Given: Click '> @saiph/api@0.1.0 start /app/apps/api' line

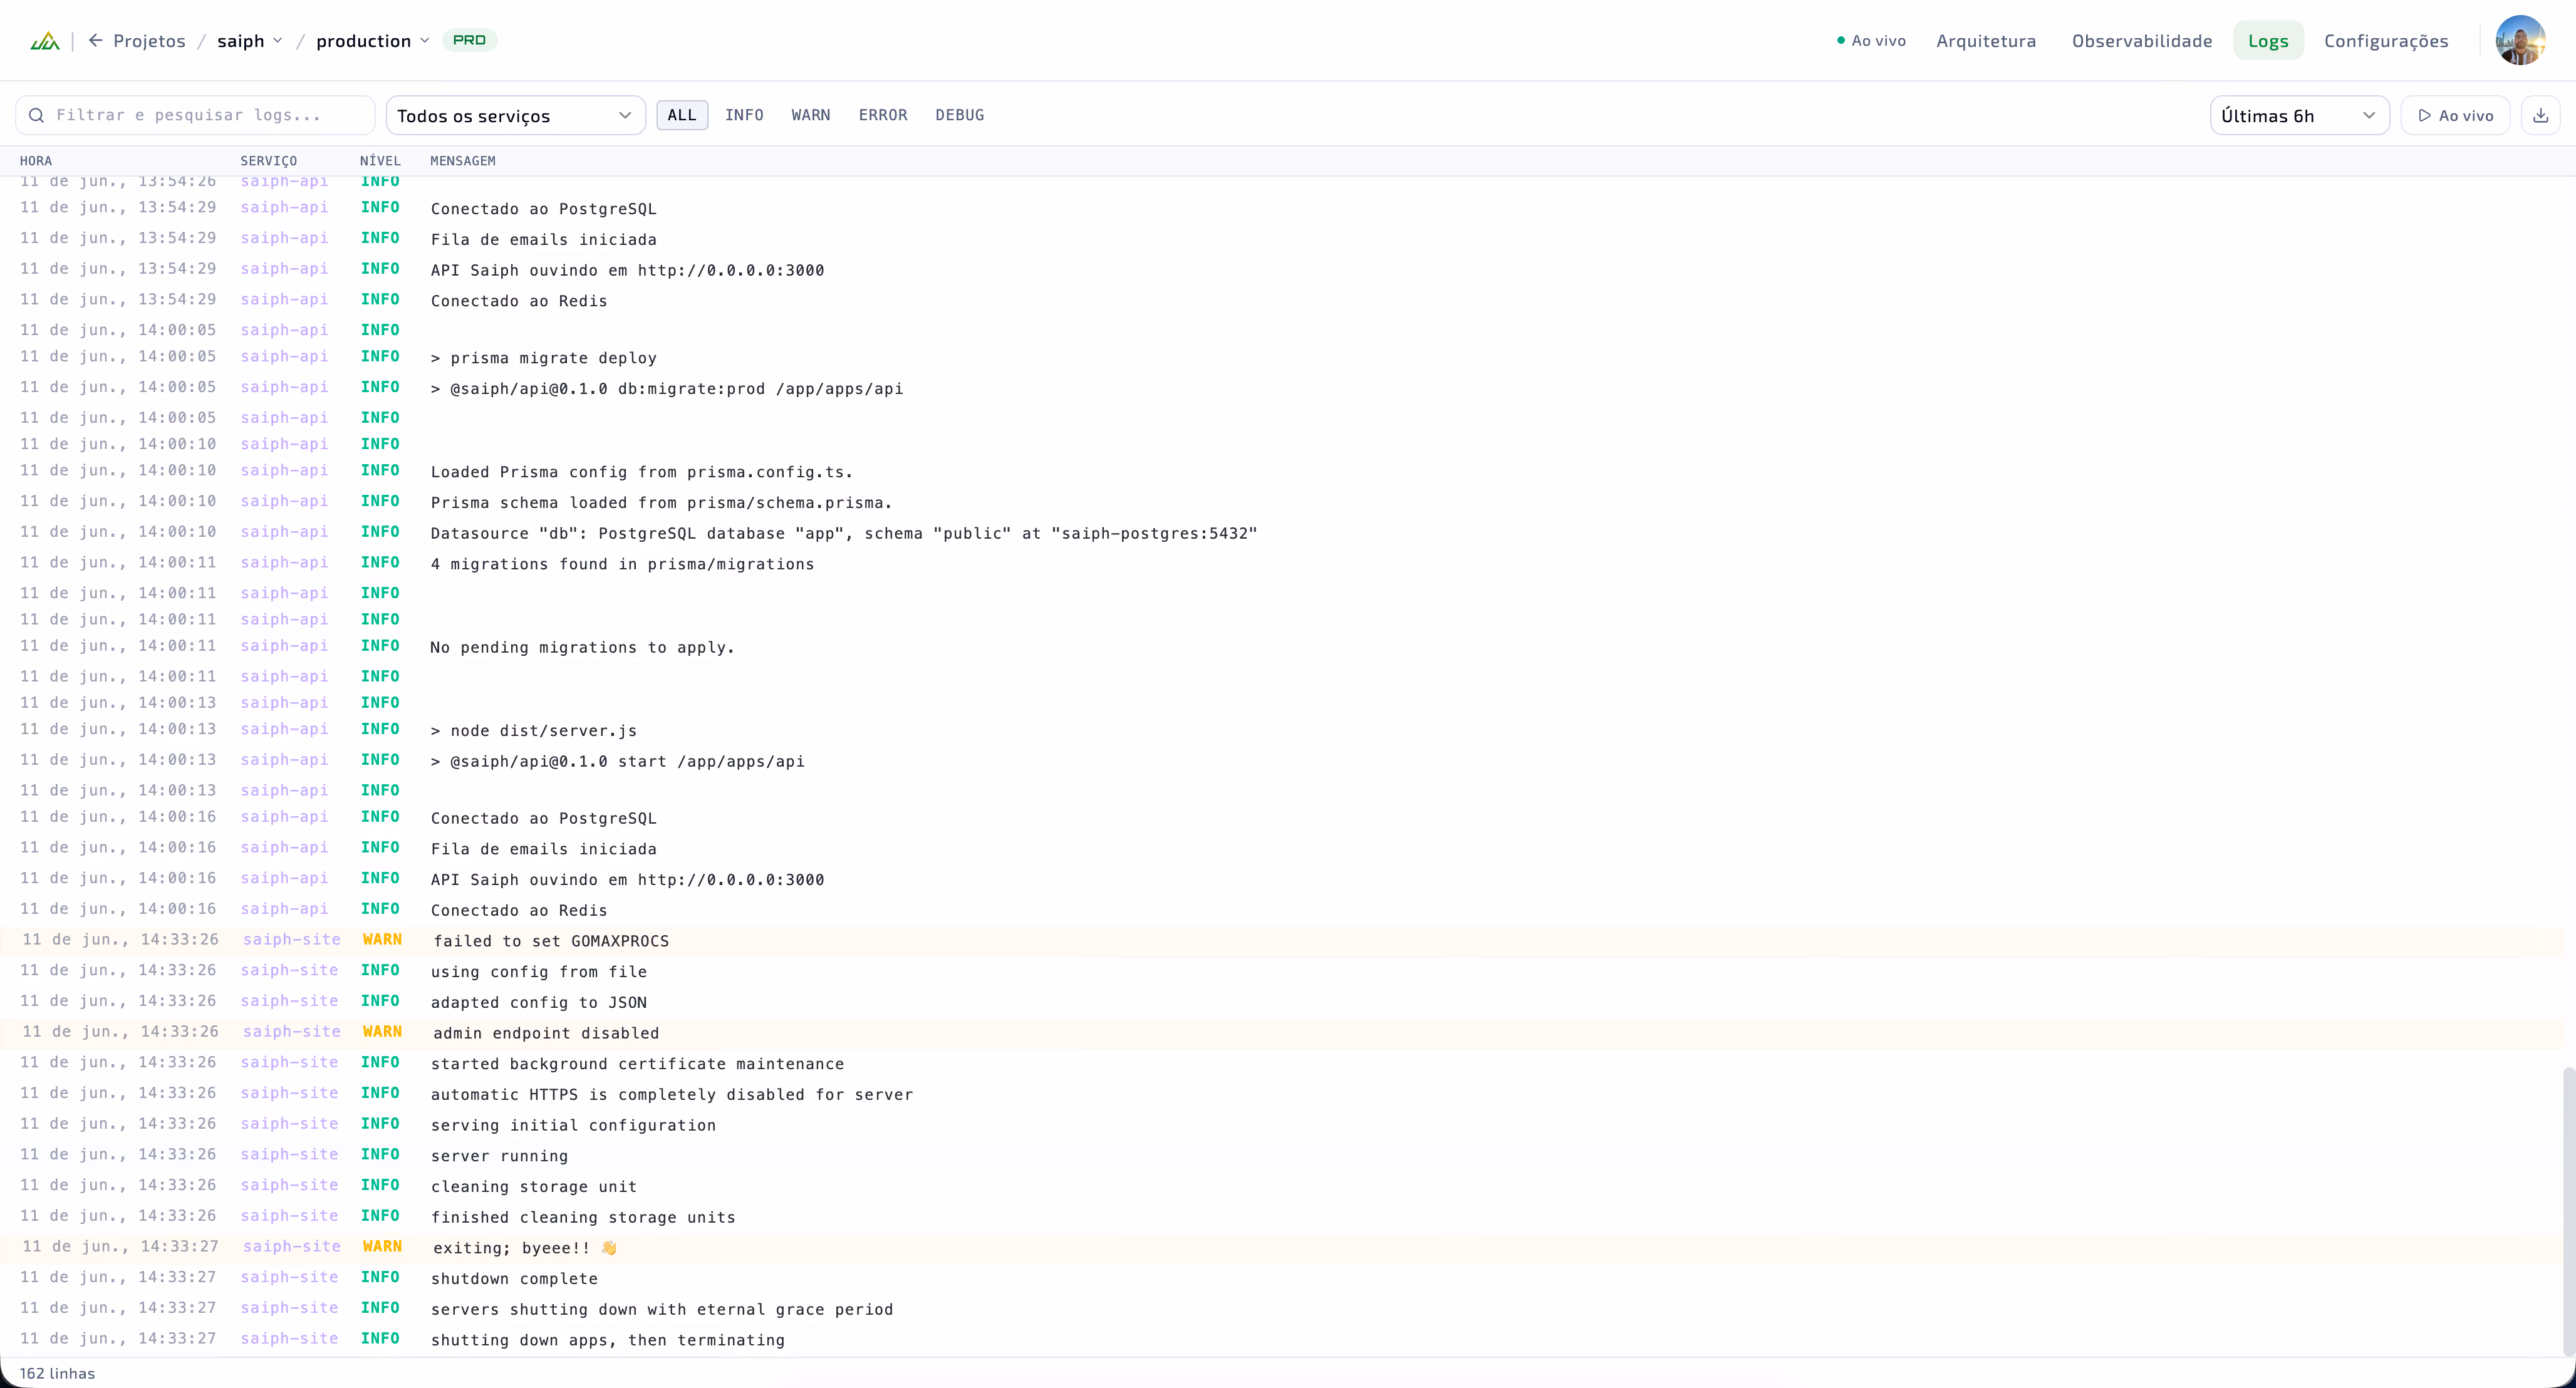Looking at the screenshot, I should [x=617, y=762].
